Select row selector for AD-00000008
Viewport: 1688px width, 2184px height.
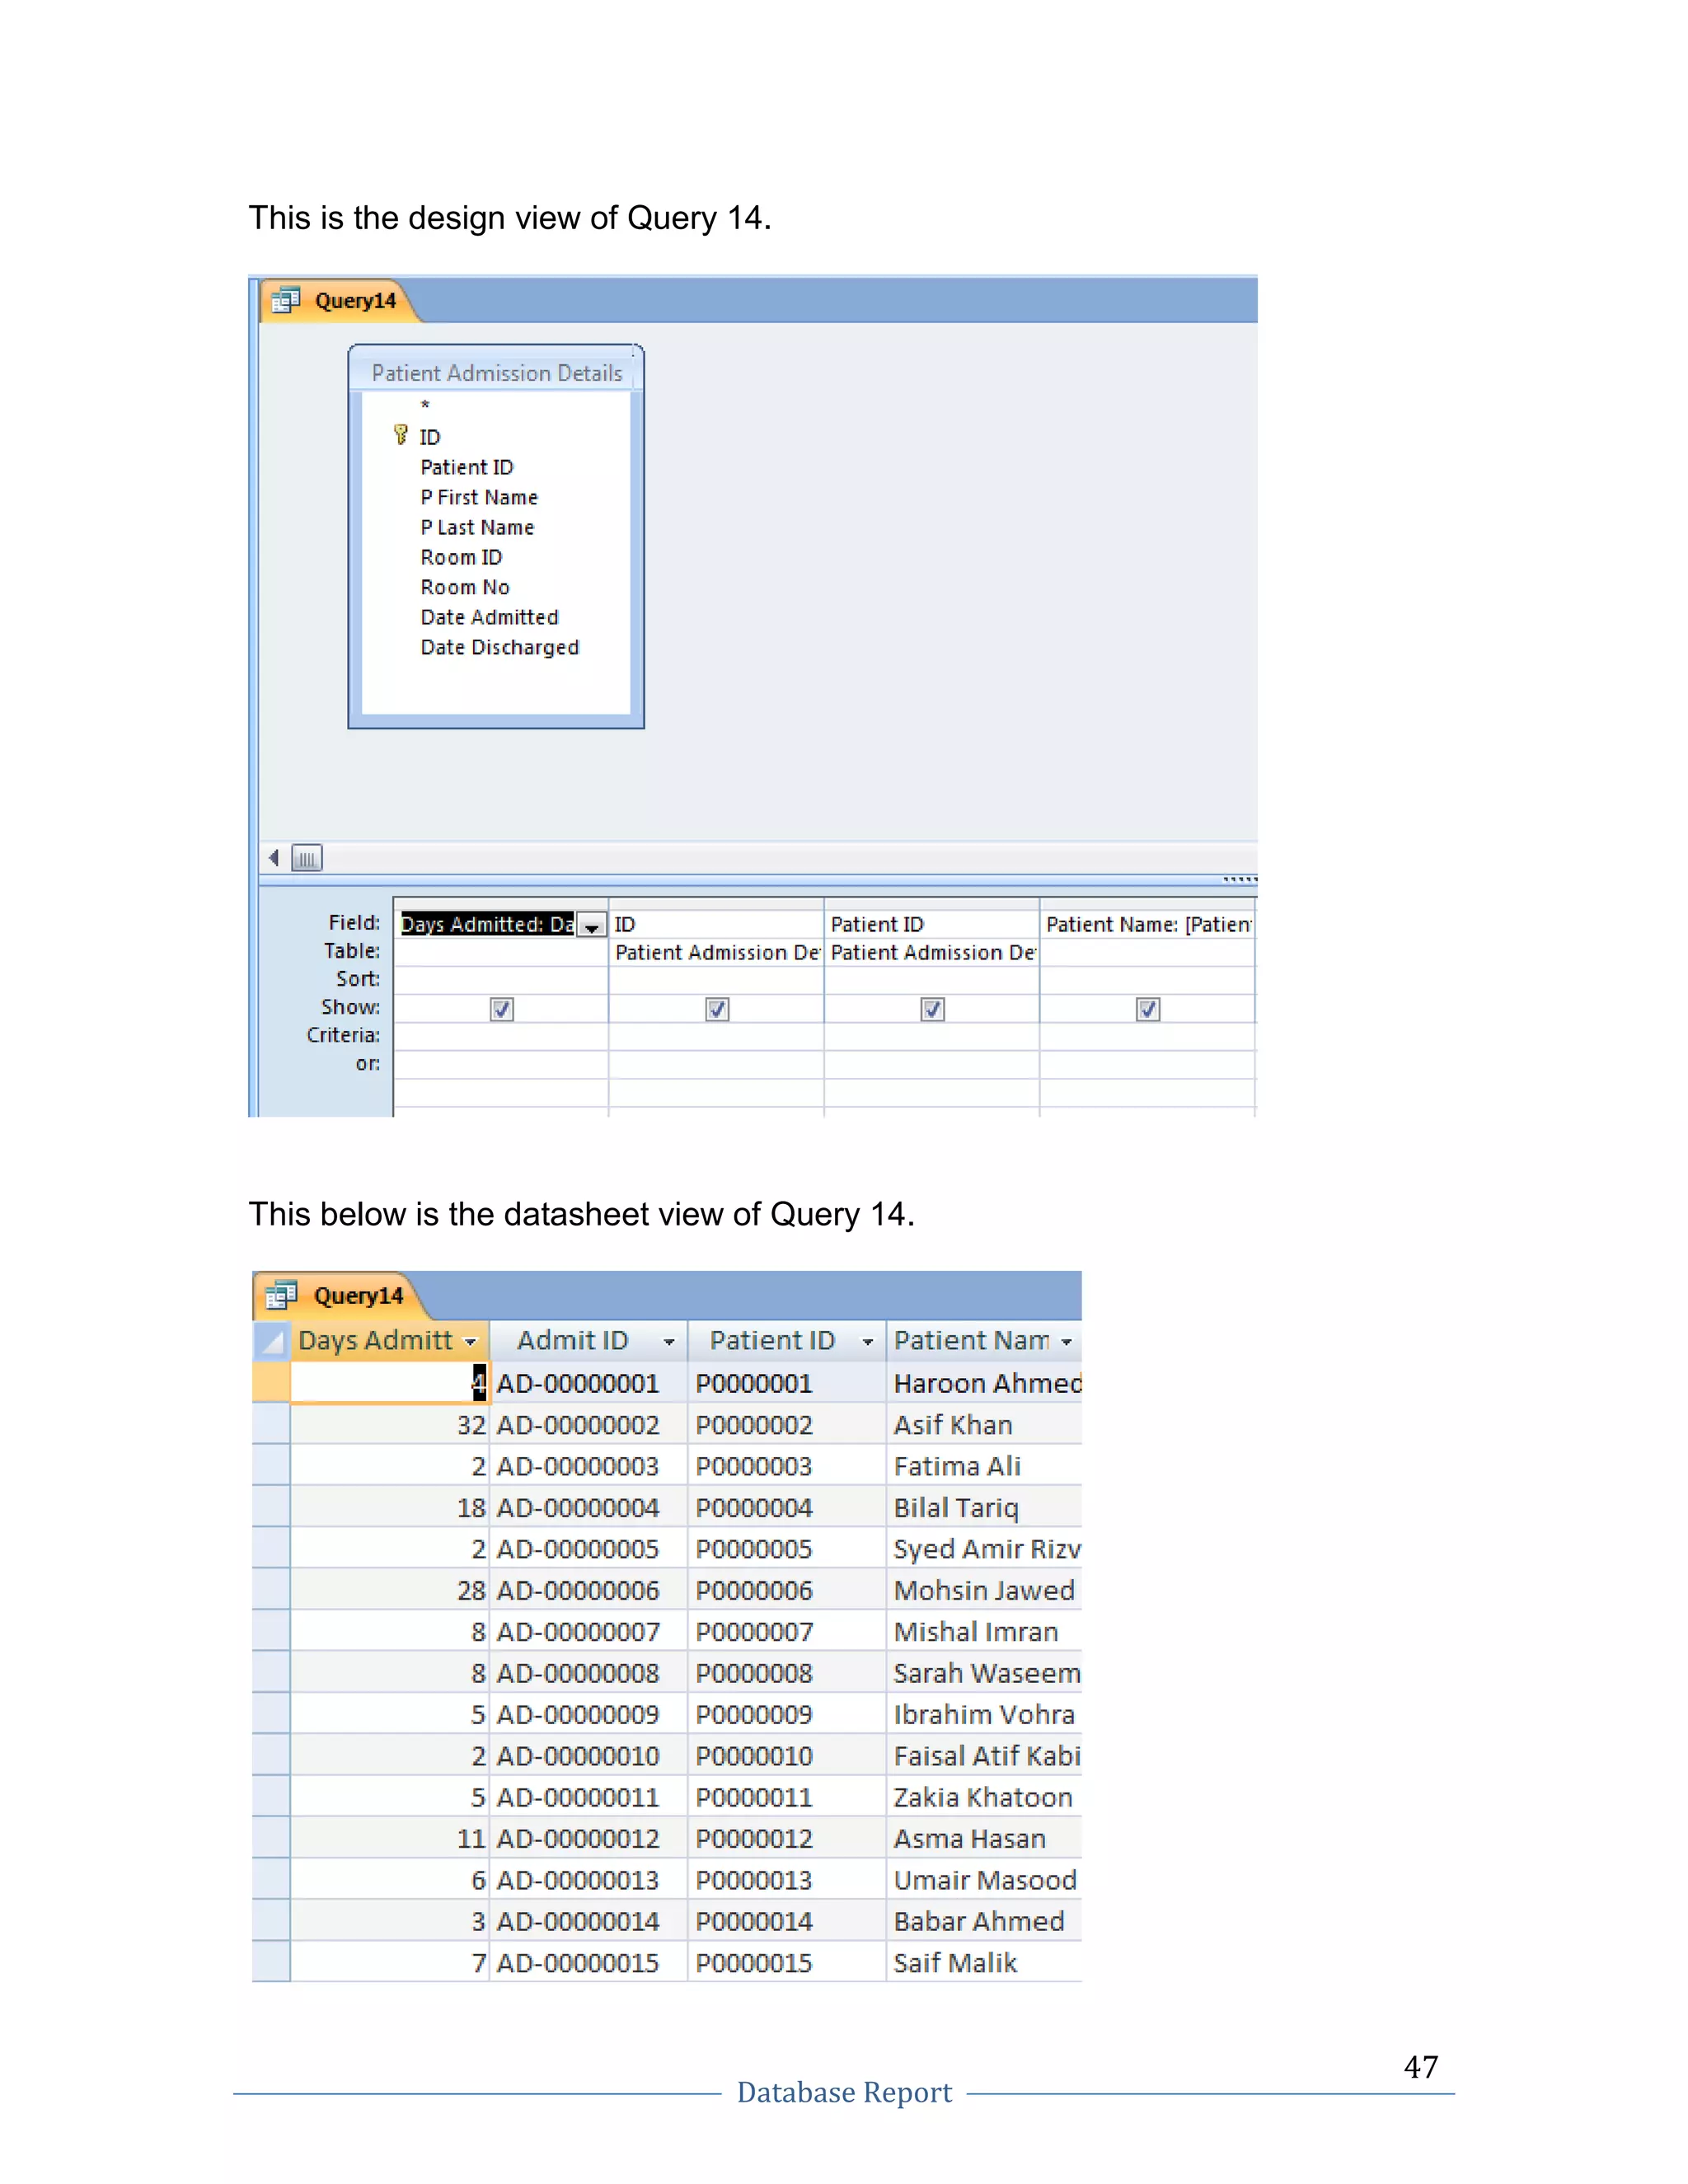click(271, 1673)
